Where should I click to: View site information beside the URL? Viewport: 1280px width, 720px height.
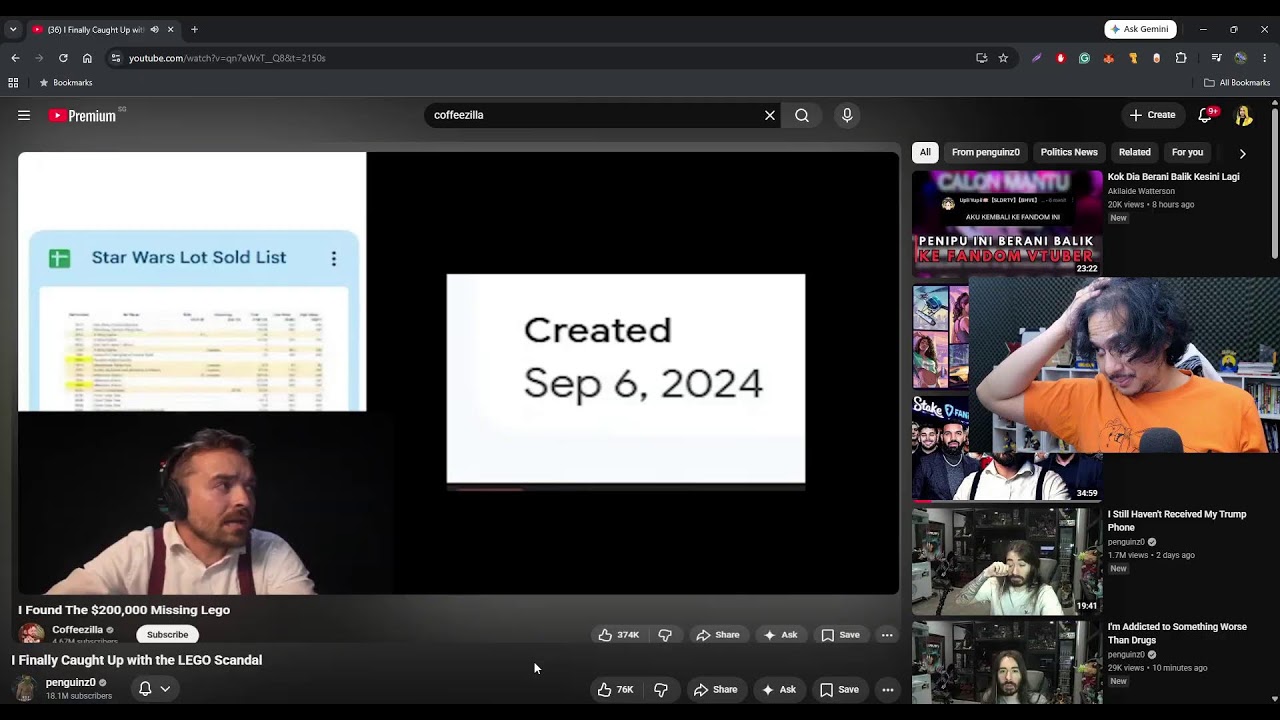pyautogui.click(x=116, y=58)
